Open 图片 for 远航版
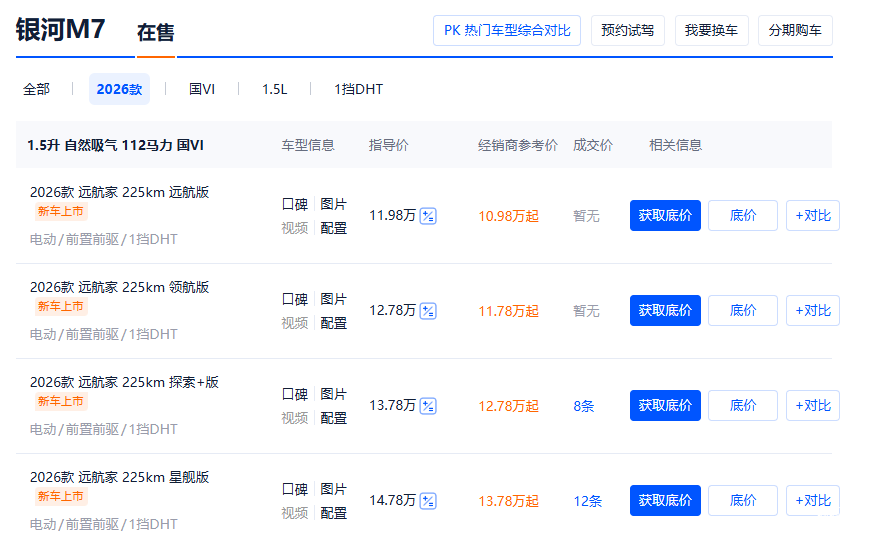This screenshot has height=543, width=870. (x=333, y=204)
